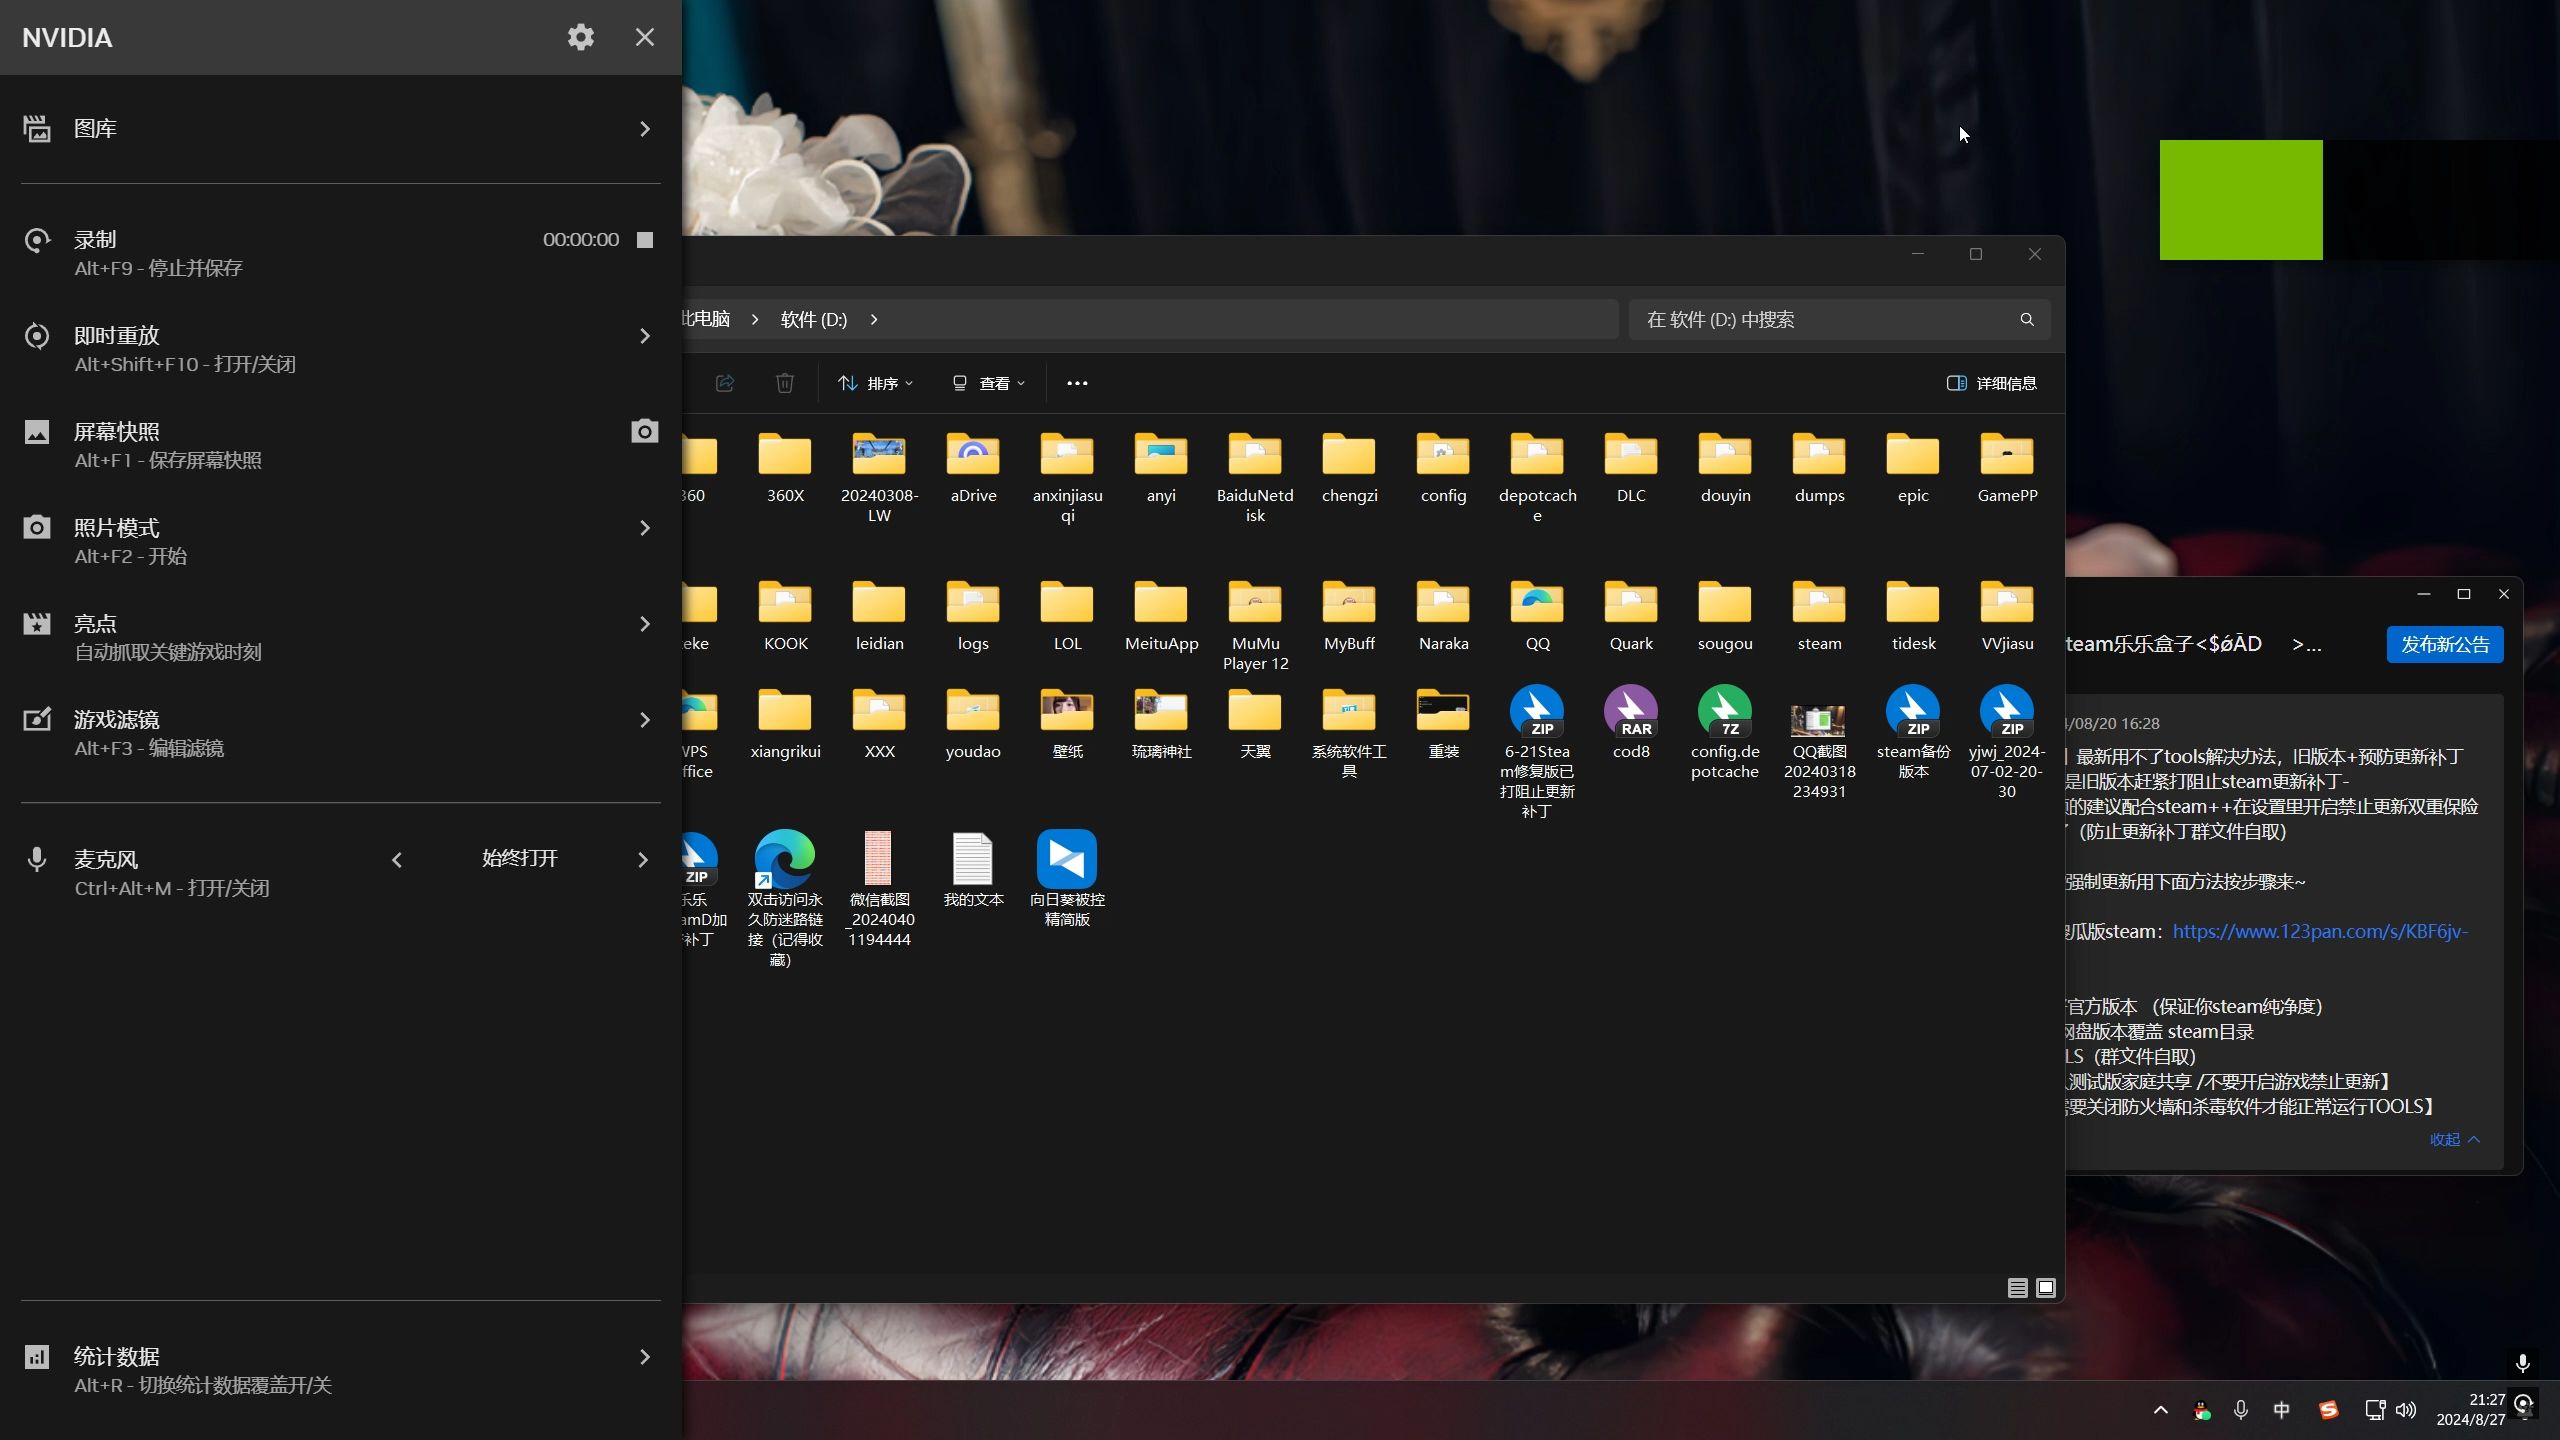Expand chevron after 软件 (D:) breadcrumb
Screen dimensions: 2560x1440
(874, 320)
